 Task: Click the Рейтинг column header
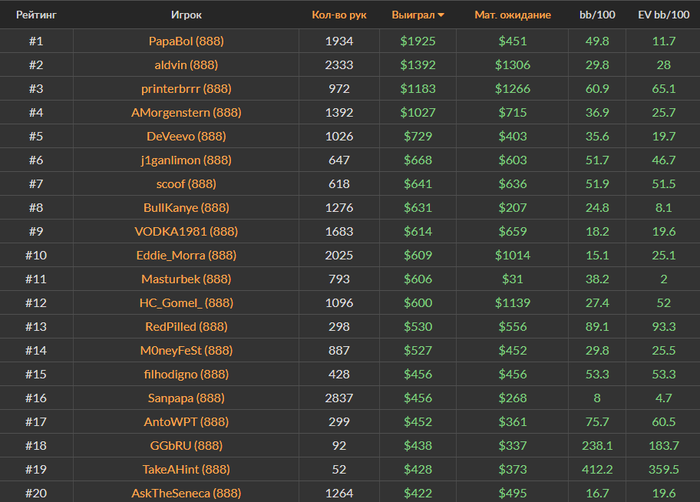tap(36, 15)
